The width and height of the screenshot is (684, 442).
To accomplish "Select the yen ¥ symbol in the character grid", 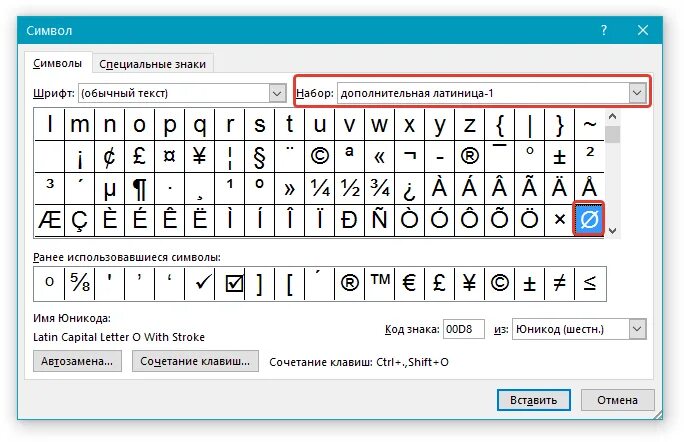I will point(200,156).
